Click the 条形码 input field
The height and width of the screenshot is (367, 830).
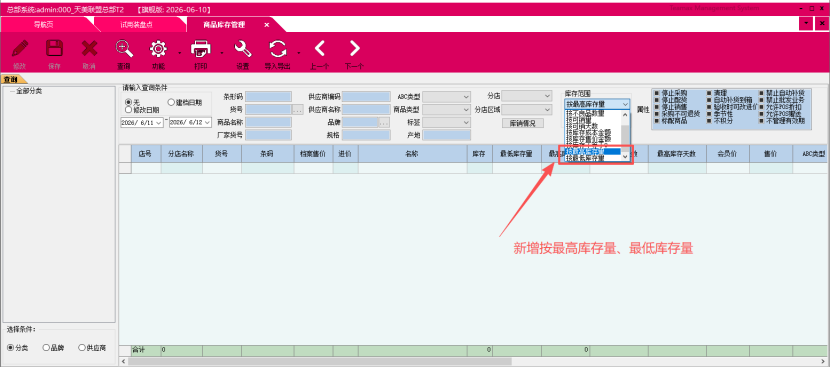268,96
